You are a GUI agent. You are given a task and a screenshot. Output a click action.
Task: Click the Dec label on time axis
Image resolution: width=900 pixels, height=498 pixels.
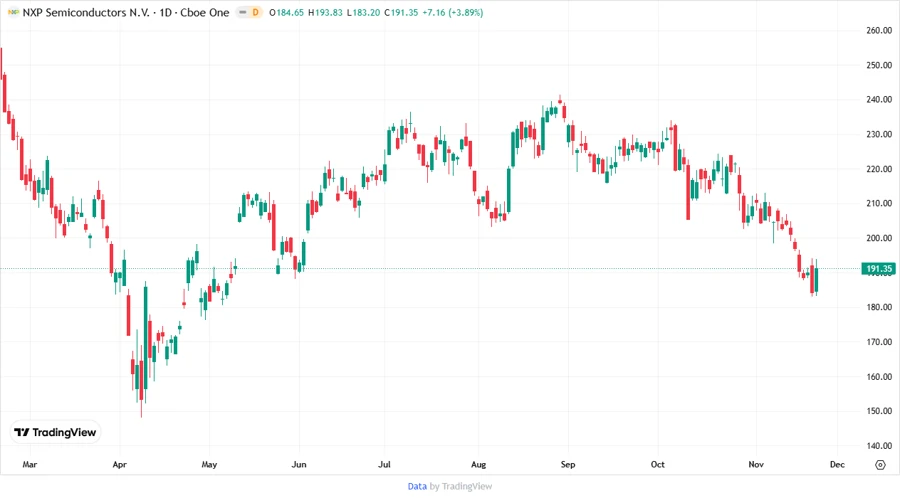[x=837, y=464]
